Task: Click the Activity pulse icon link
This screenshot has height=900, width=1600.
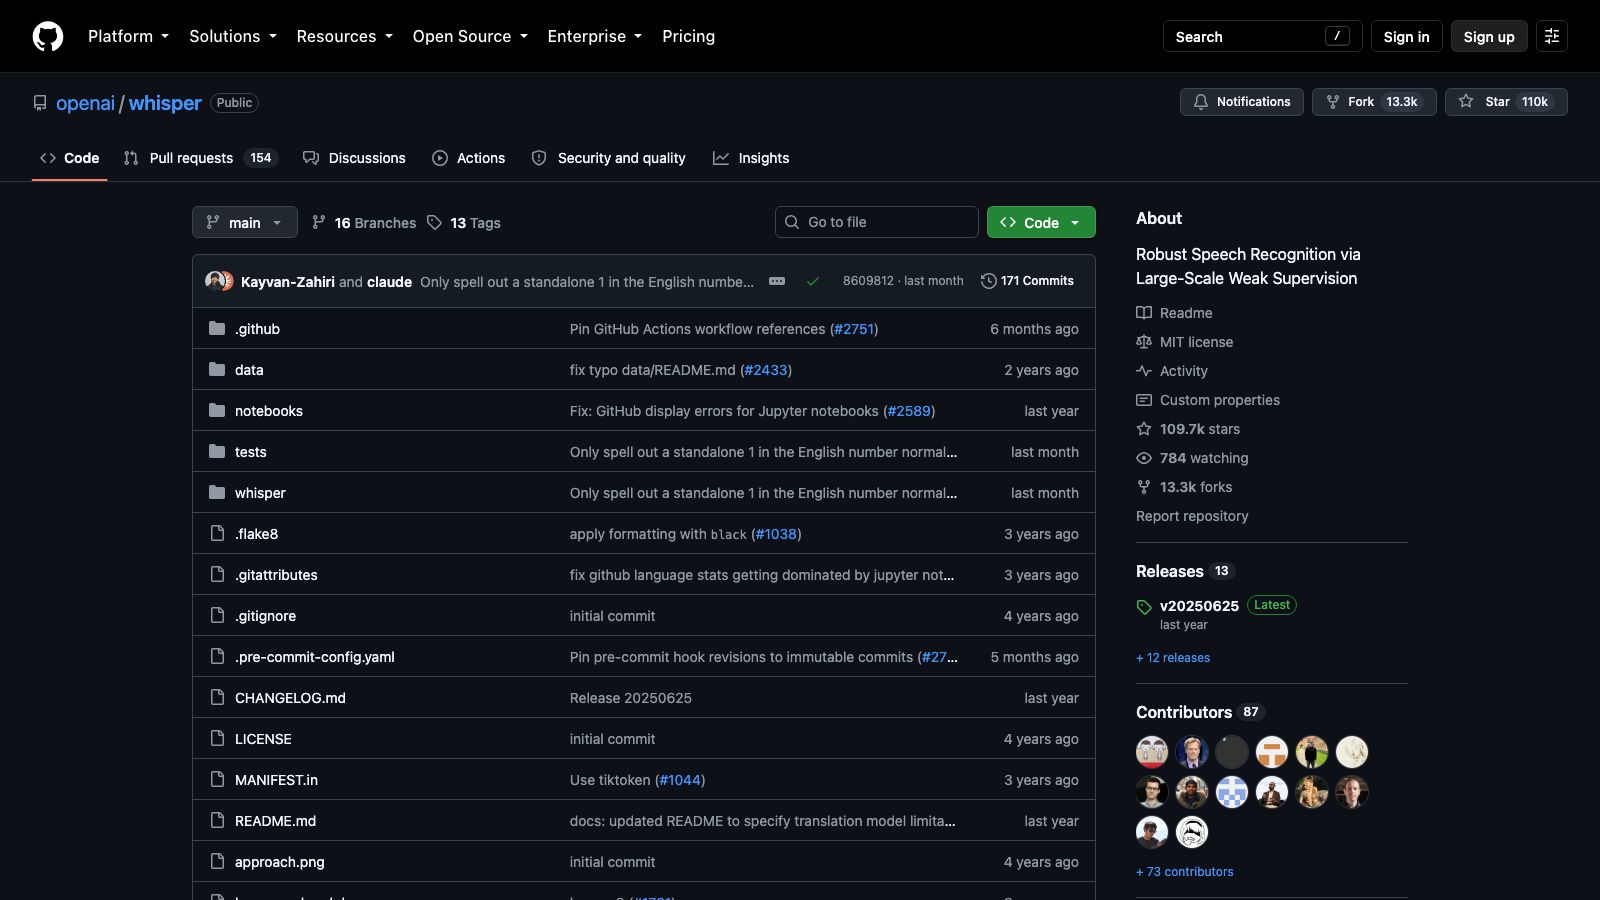Action: click(1144, 371)
